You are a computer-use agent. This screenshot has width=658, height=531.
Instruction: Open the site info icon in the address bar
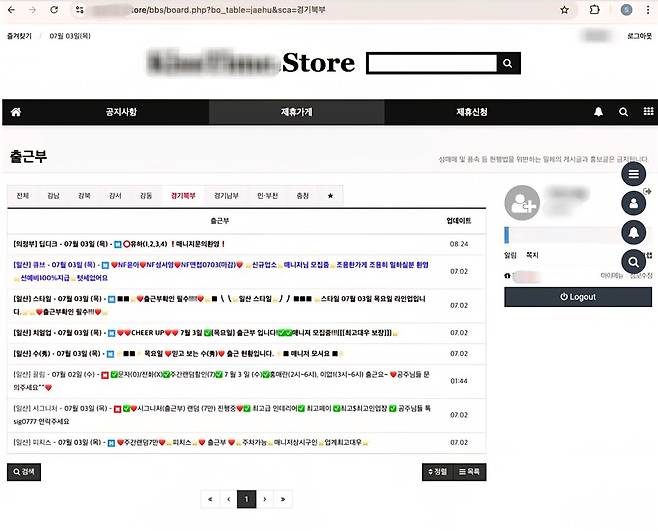point(80,10)
